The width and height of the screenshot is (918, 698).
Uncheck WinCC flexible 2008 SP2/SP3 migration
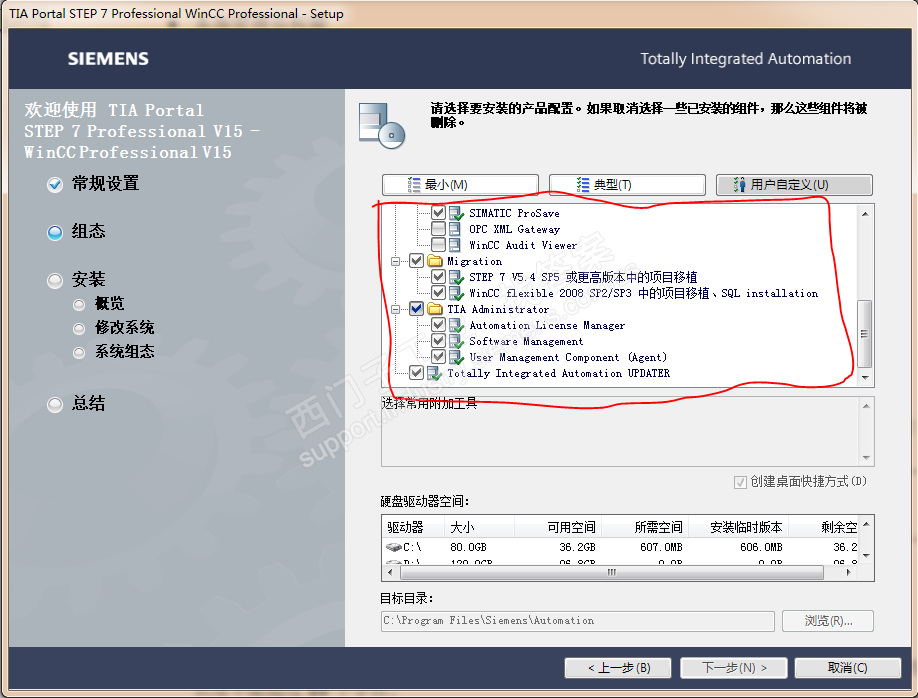(x=439, y=292)
